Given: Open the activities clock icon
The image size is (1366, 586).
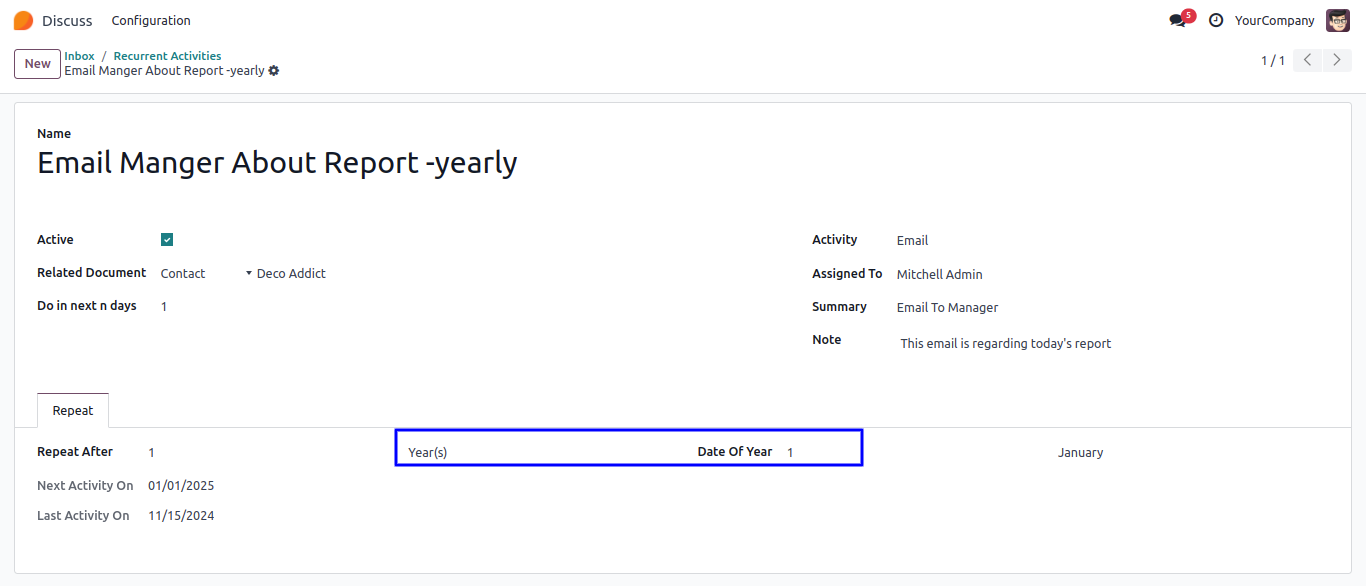Looking at the screenshot, I should click(1216, 20).
